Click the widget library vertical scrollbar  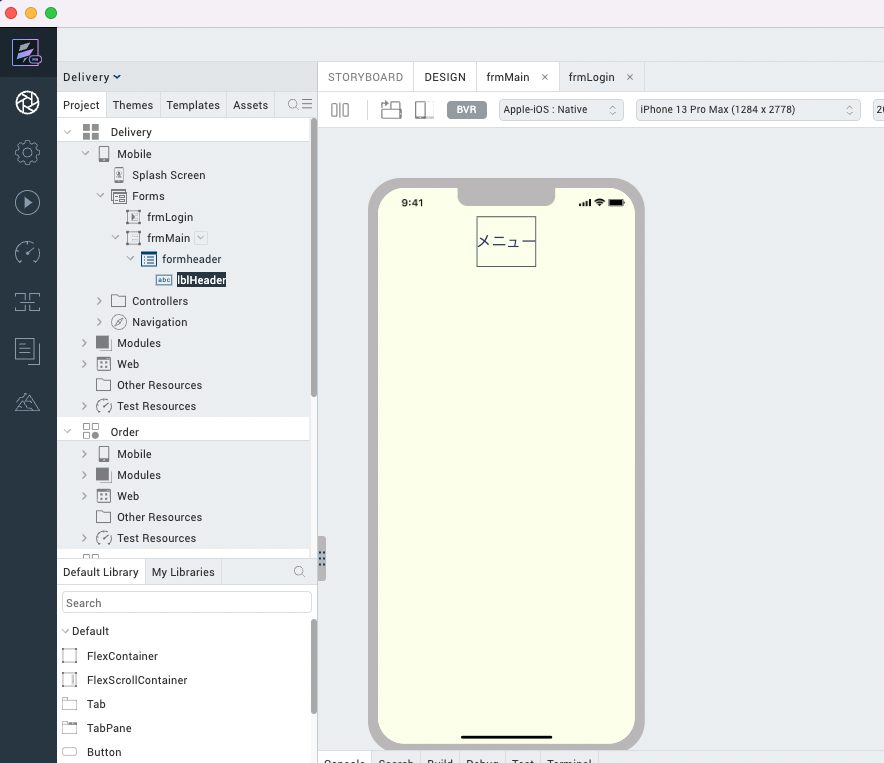[x=313, y=667]
